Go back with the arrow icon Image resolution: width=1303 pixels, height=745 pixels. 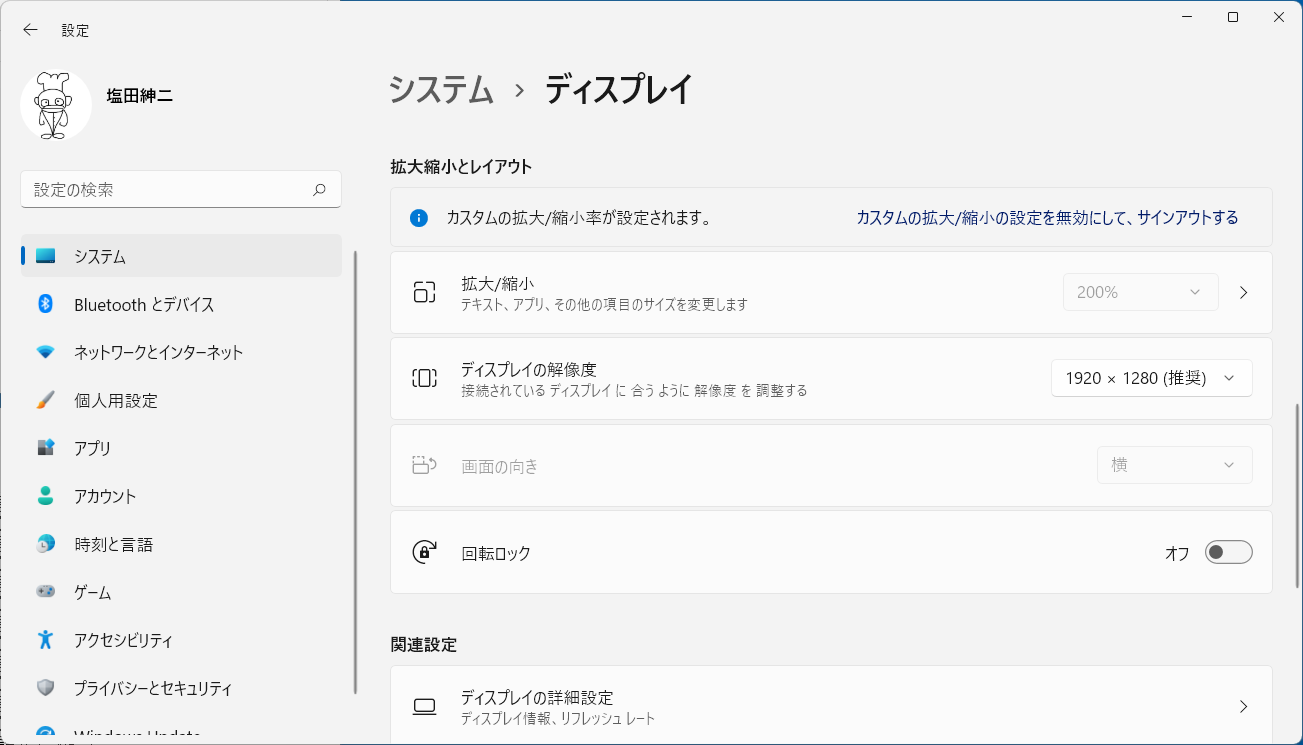point(30,30)
